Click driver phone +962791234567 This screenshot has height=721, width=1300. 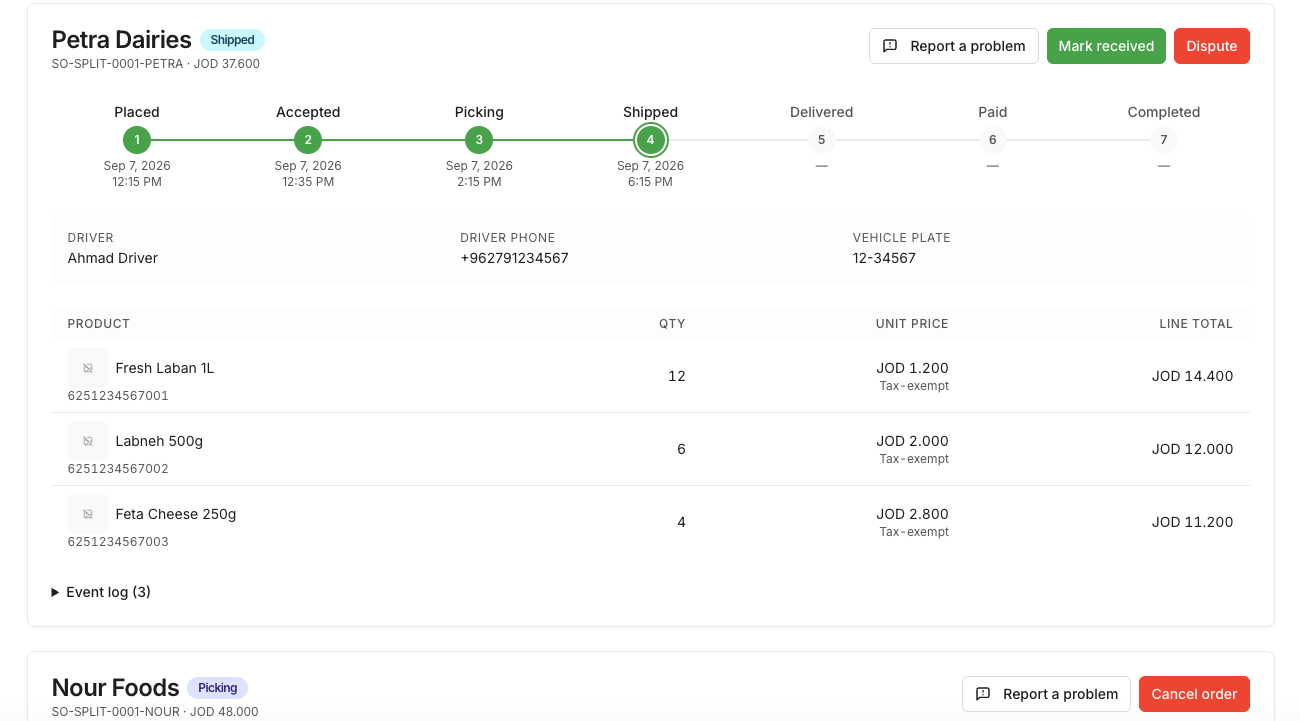(514, 258)
